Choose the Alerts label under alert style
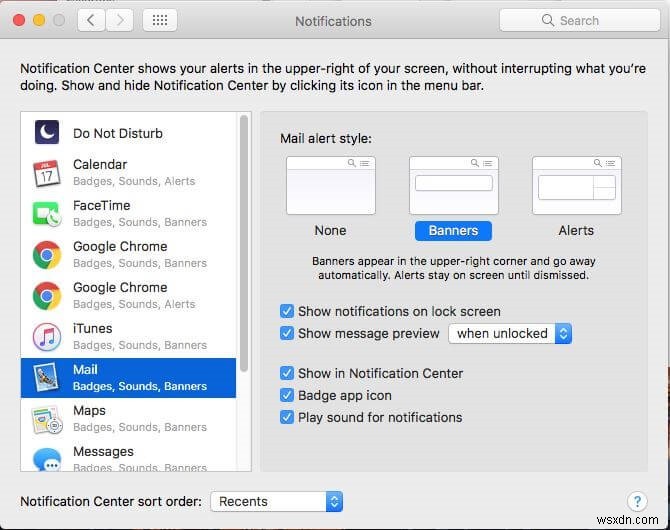 click(576, 230)
